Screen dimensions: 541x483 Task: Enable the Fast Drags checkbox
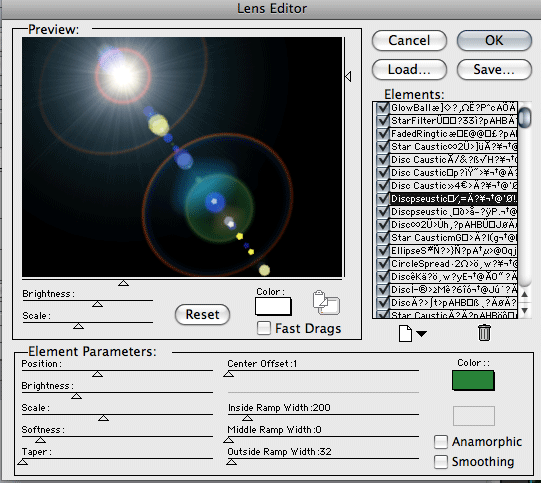pyautogui.click(x=264, y=328)
